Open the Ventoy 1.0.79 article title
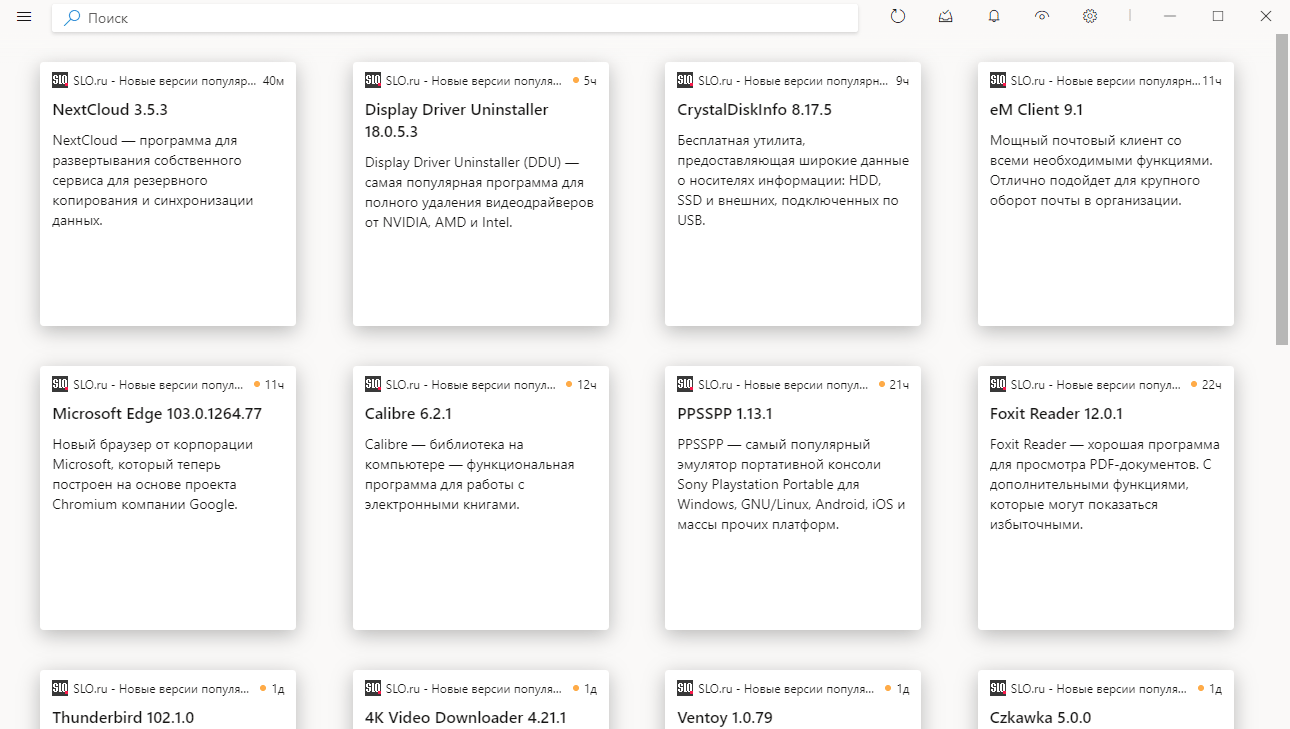Viewport: 1290px width, 729px height. point(725,717)
